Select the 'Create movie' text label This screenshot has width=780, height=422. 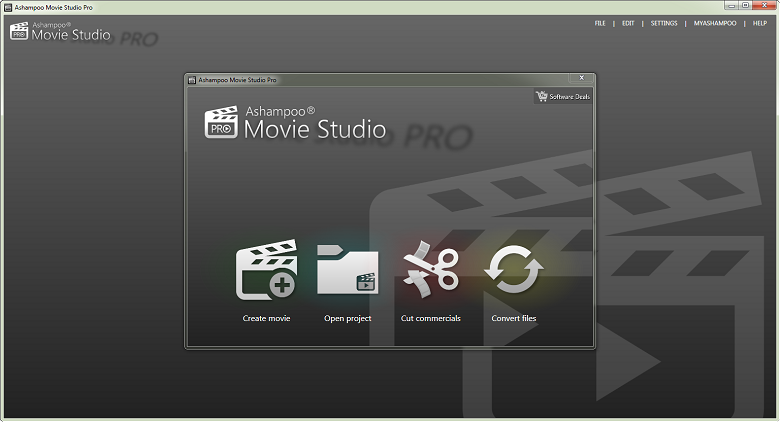coord(266,319)
